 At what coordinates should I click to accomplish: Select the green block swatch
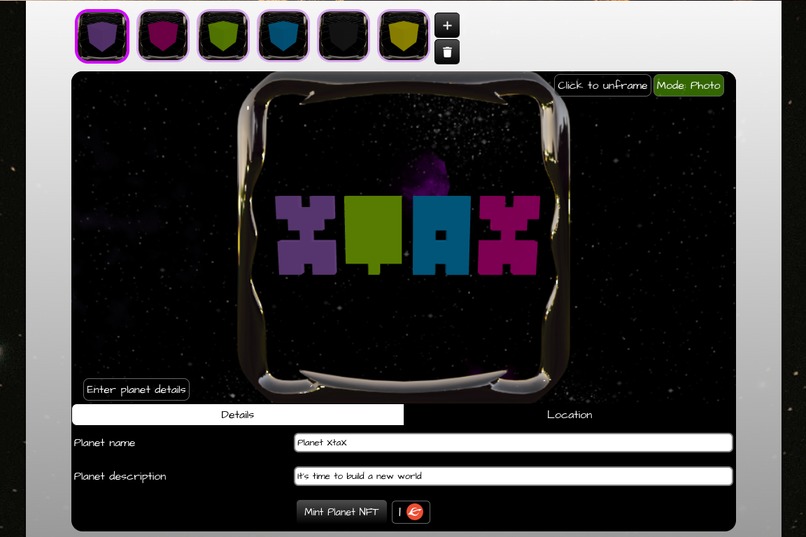coord(223,36)
